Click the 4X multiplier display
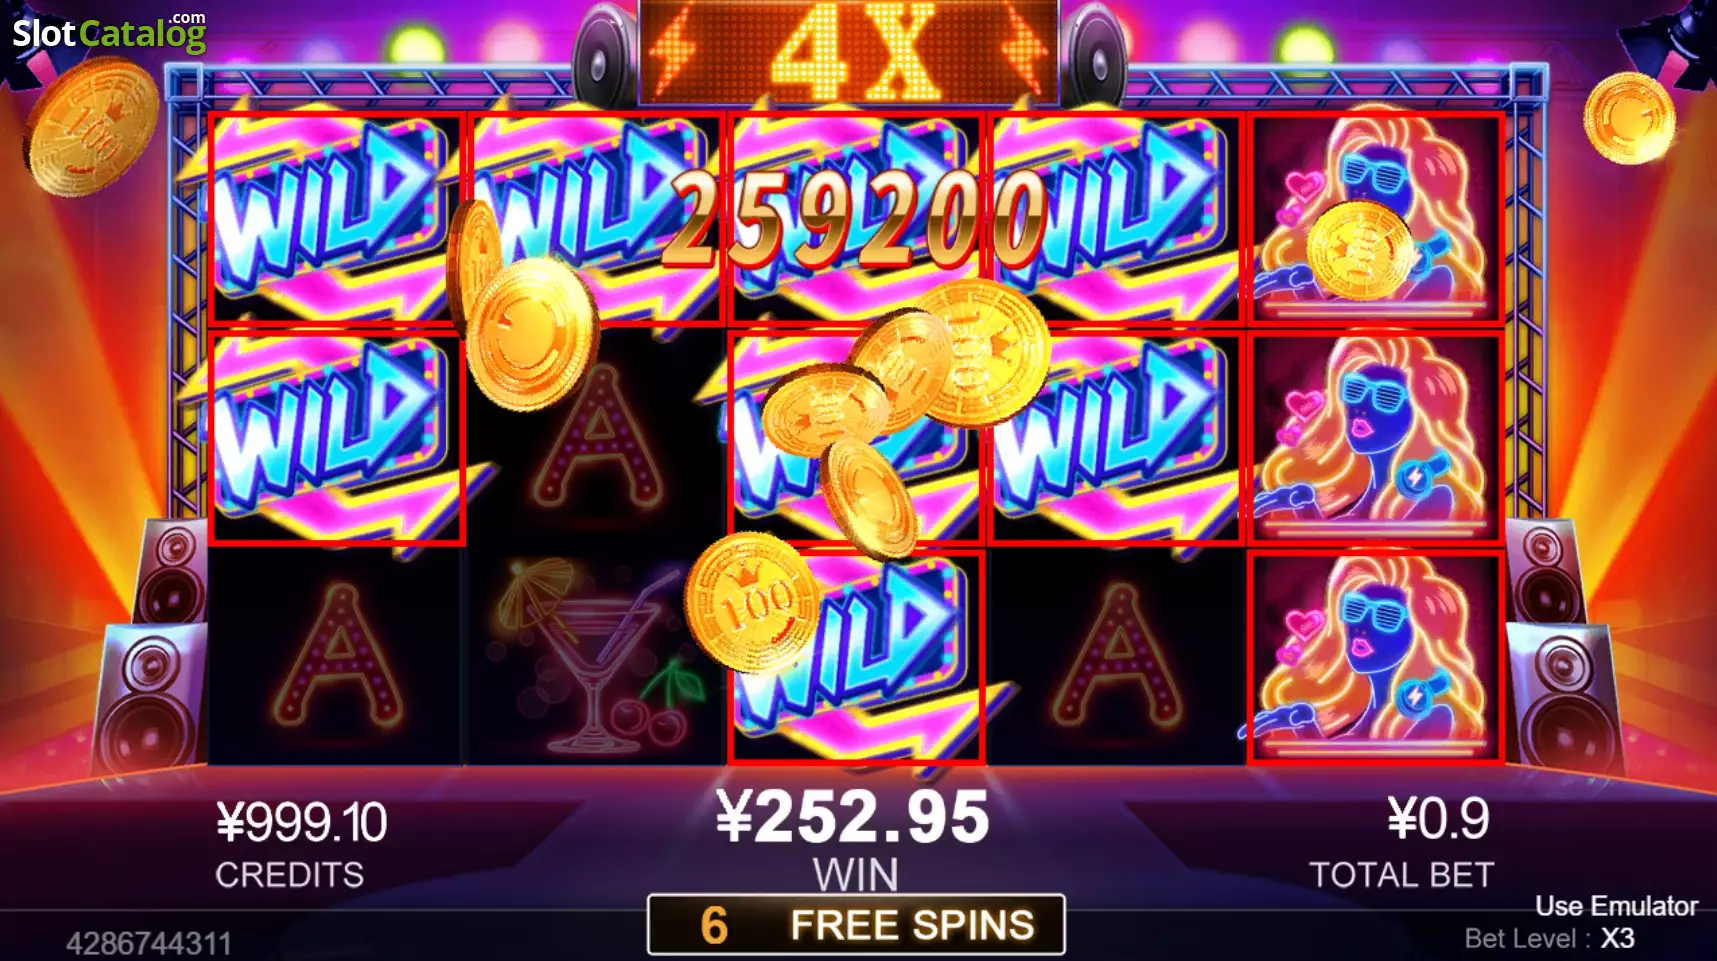The height and width of the screenshot is (961, 1717). click(x=848, y=50)
